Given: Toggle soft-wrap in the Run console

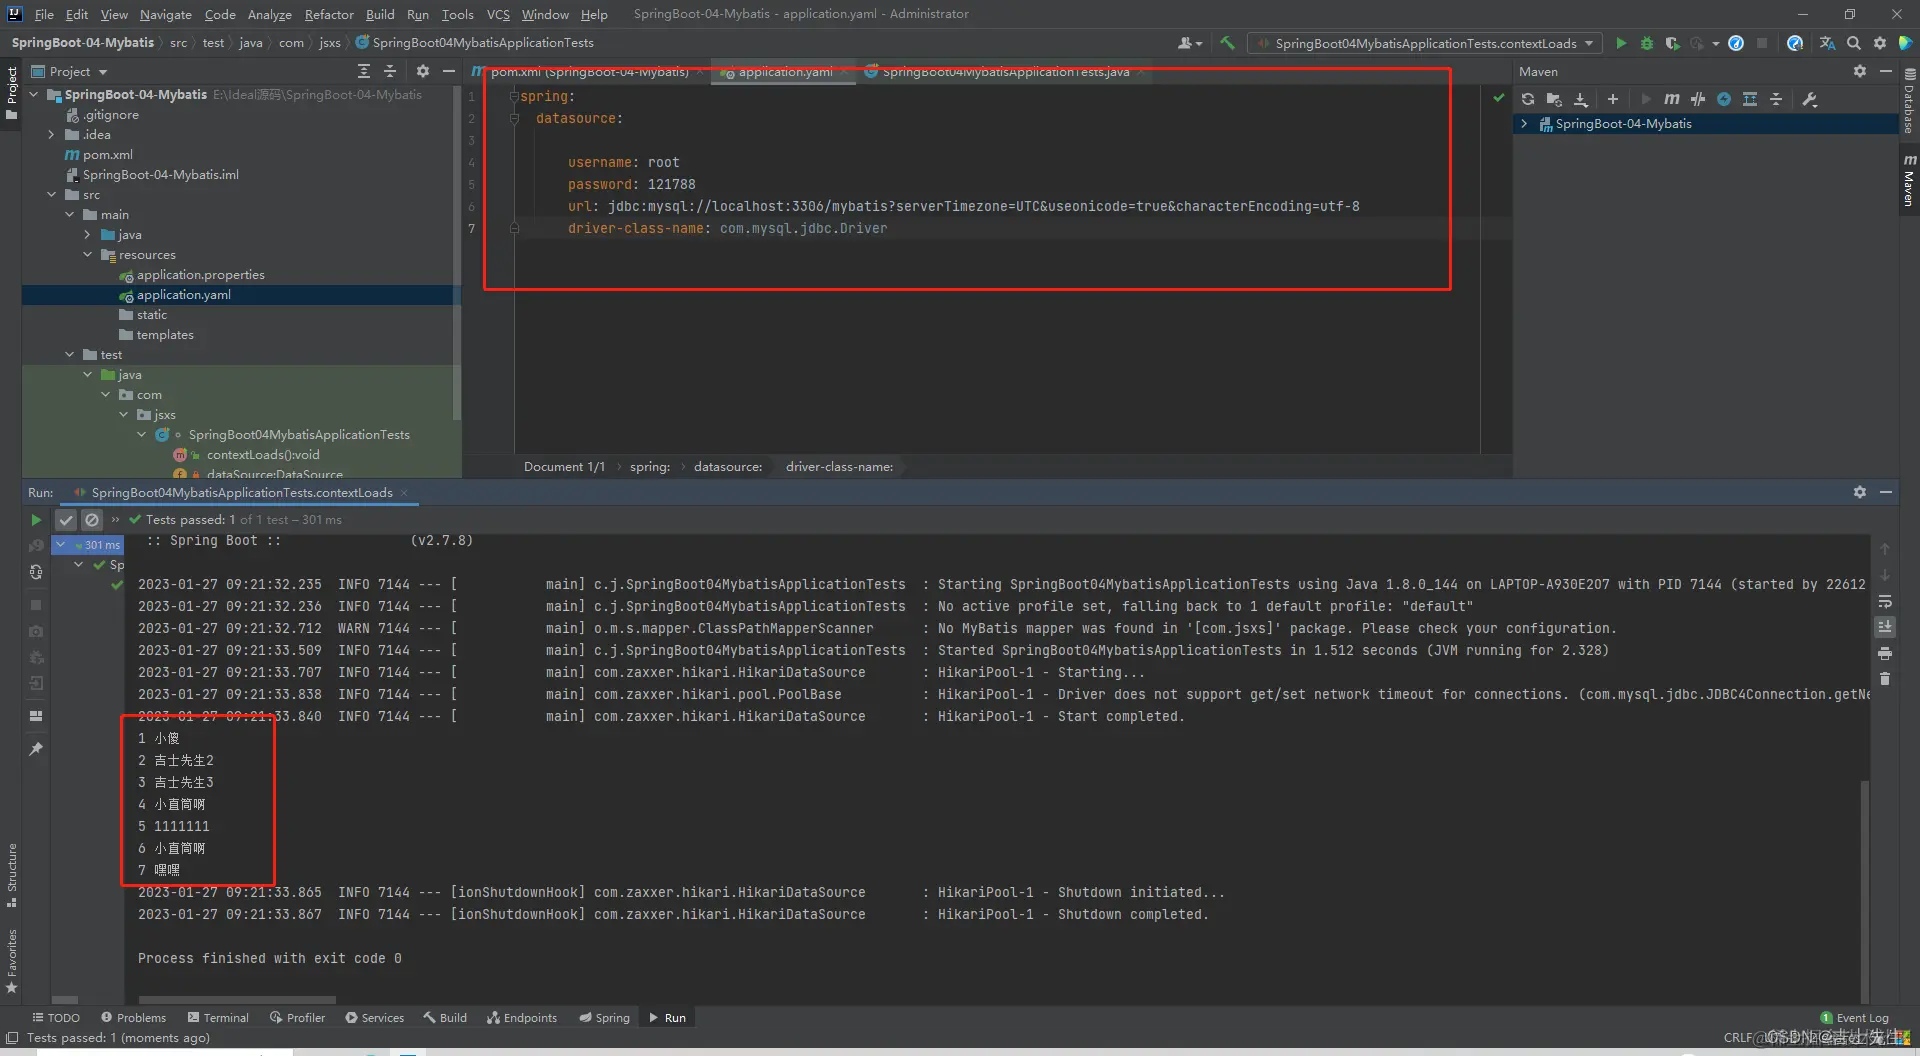Looking at the screenshot, I should pyautogui.click(x=1885, y=601).
